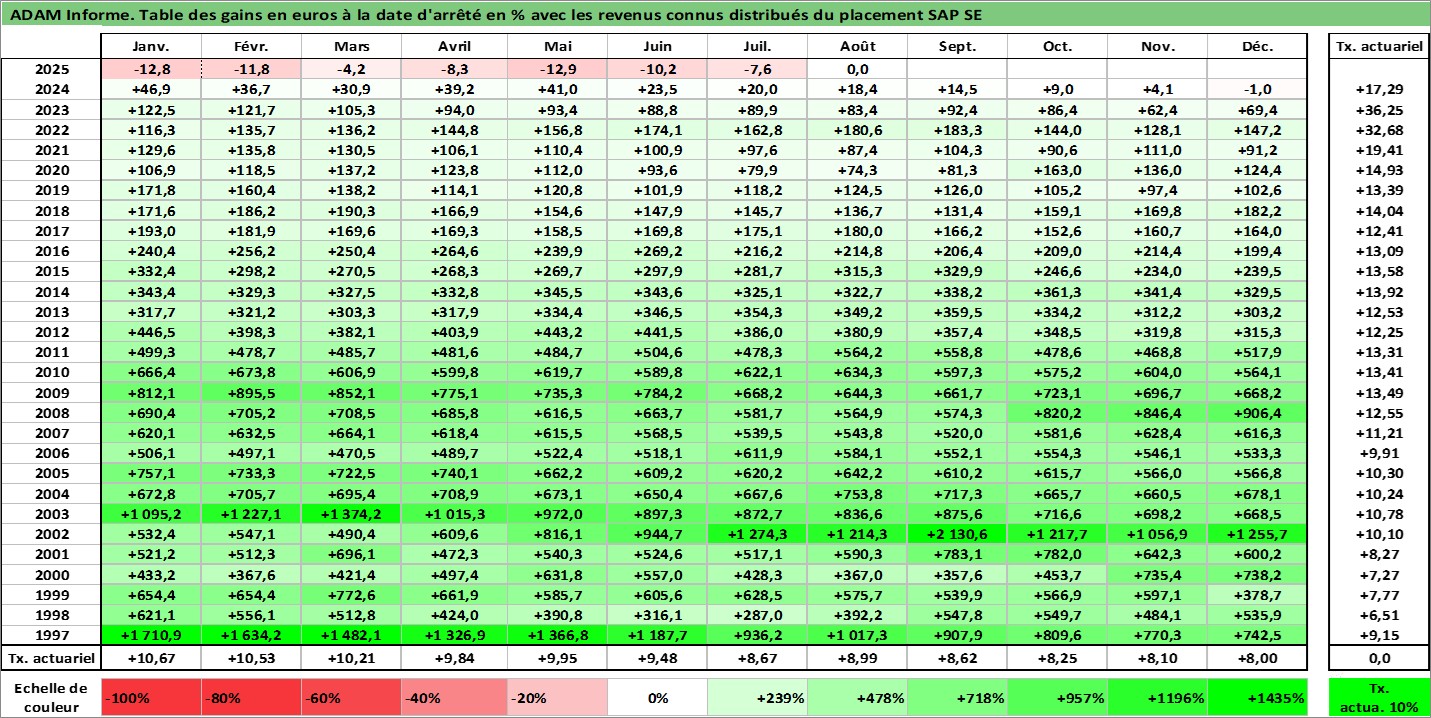Select the Févr. column header

click(x=252, y=47)
